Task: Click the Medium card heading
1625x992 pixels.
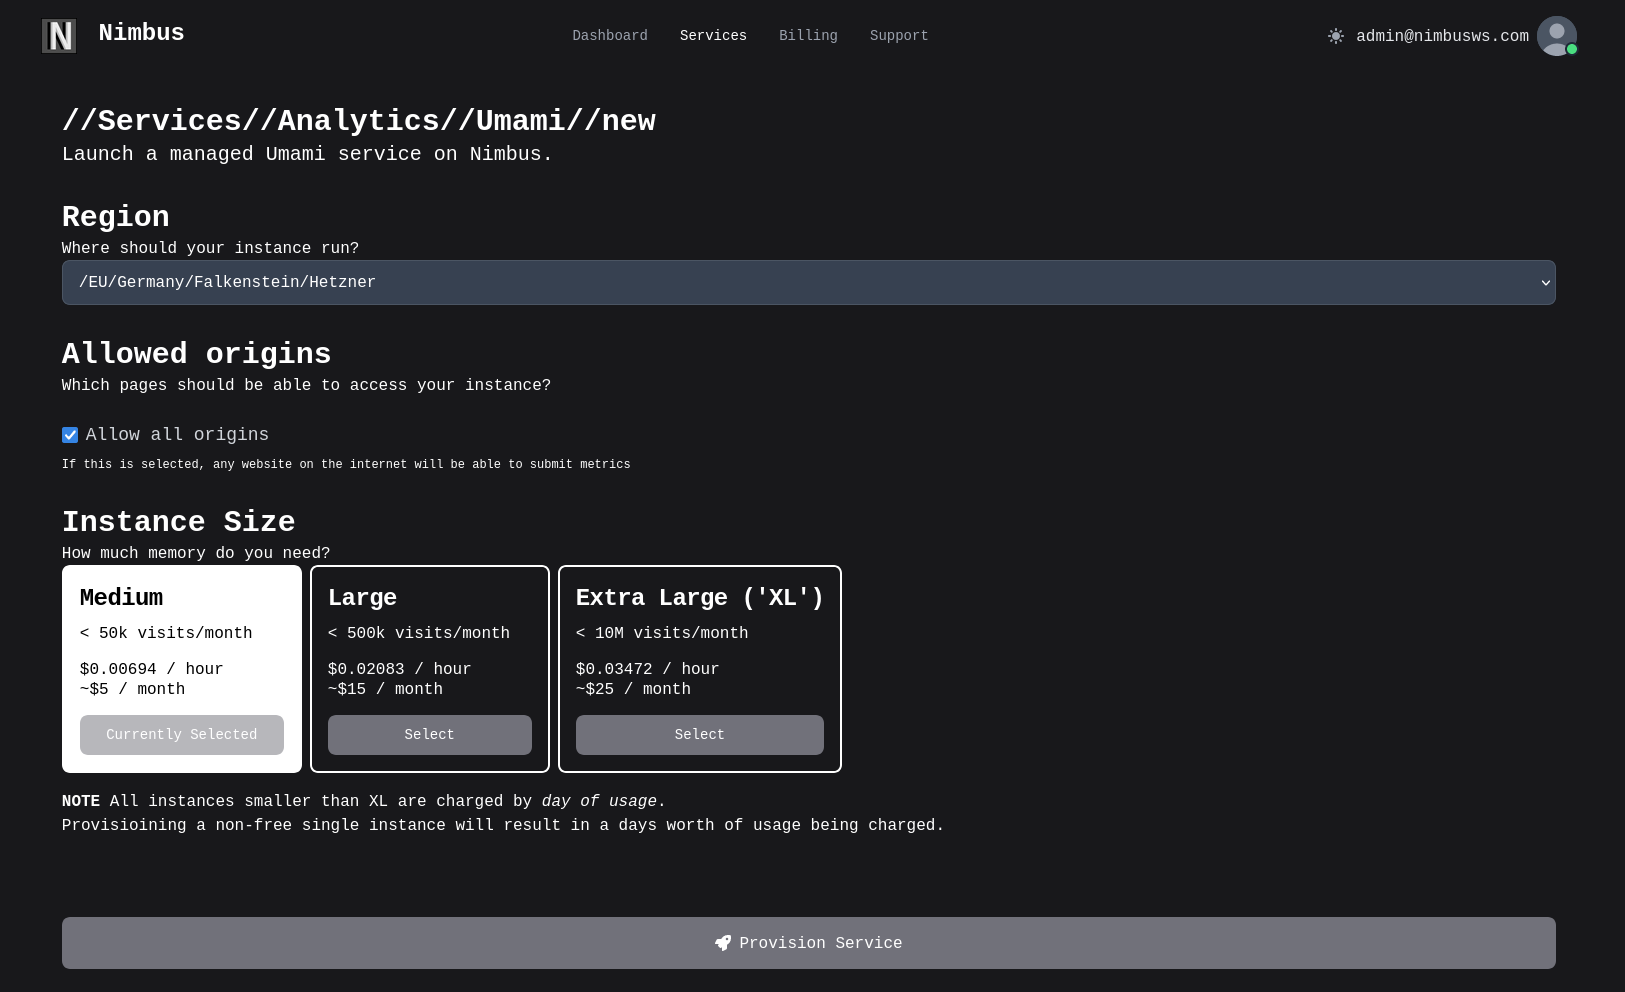Action: click(121, 598)
